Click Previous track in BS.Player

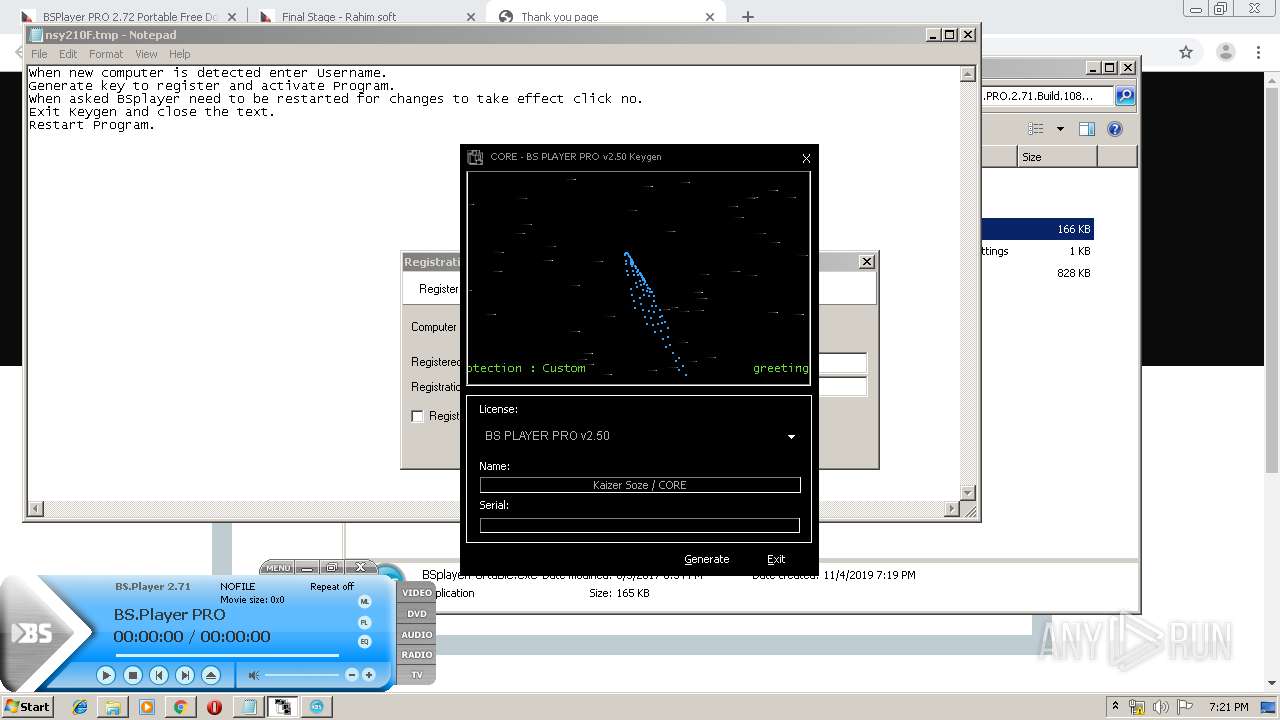pos(158,675)
